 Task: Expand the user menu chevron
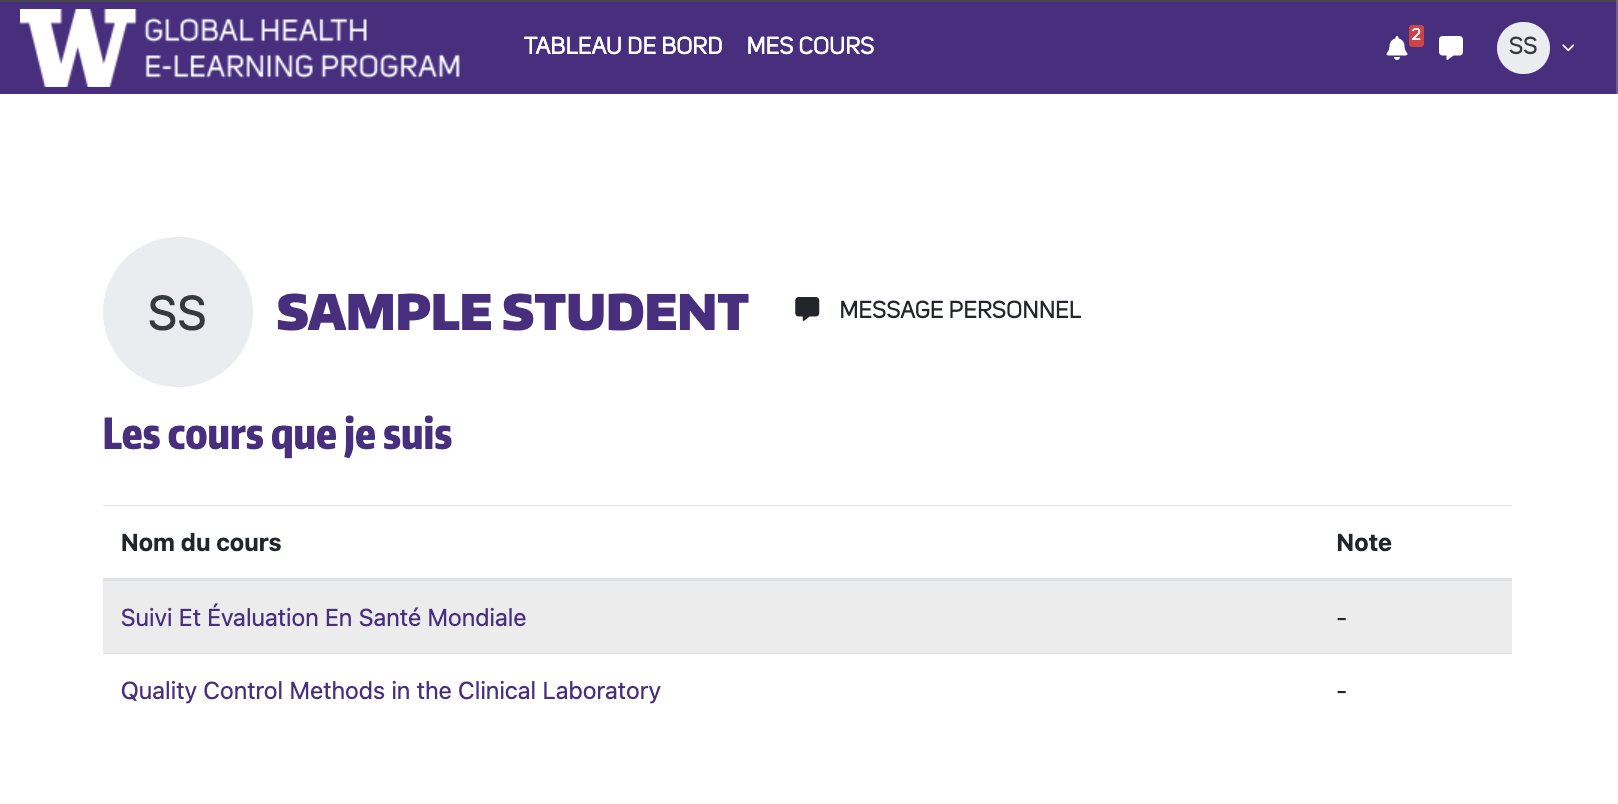pos(1568,47)
